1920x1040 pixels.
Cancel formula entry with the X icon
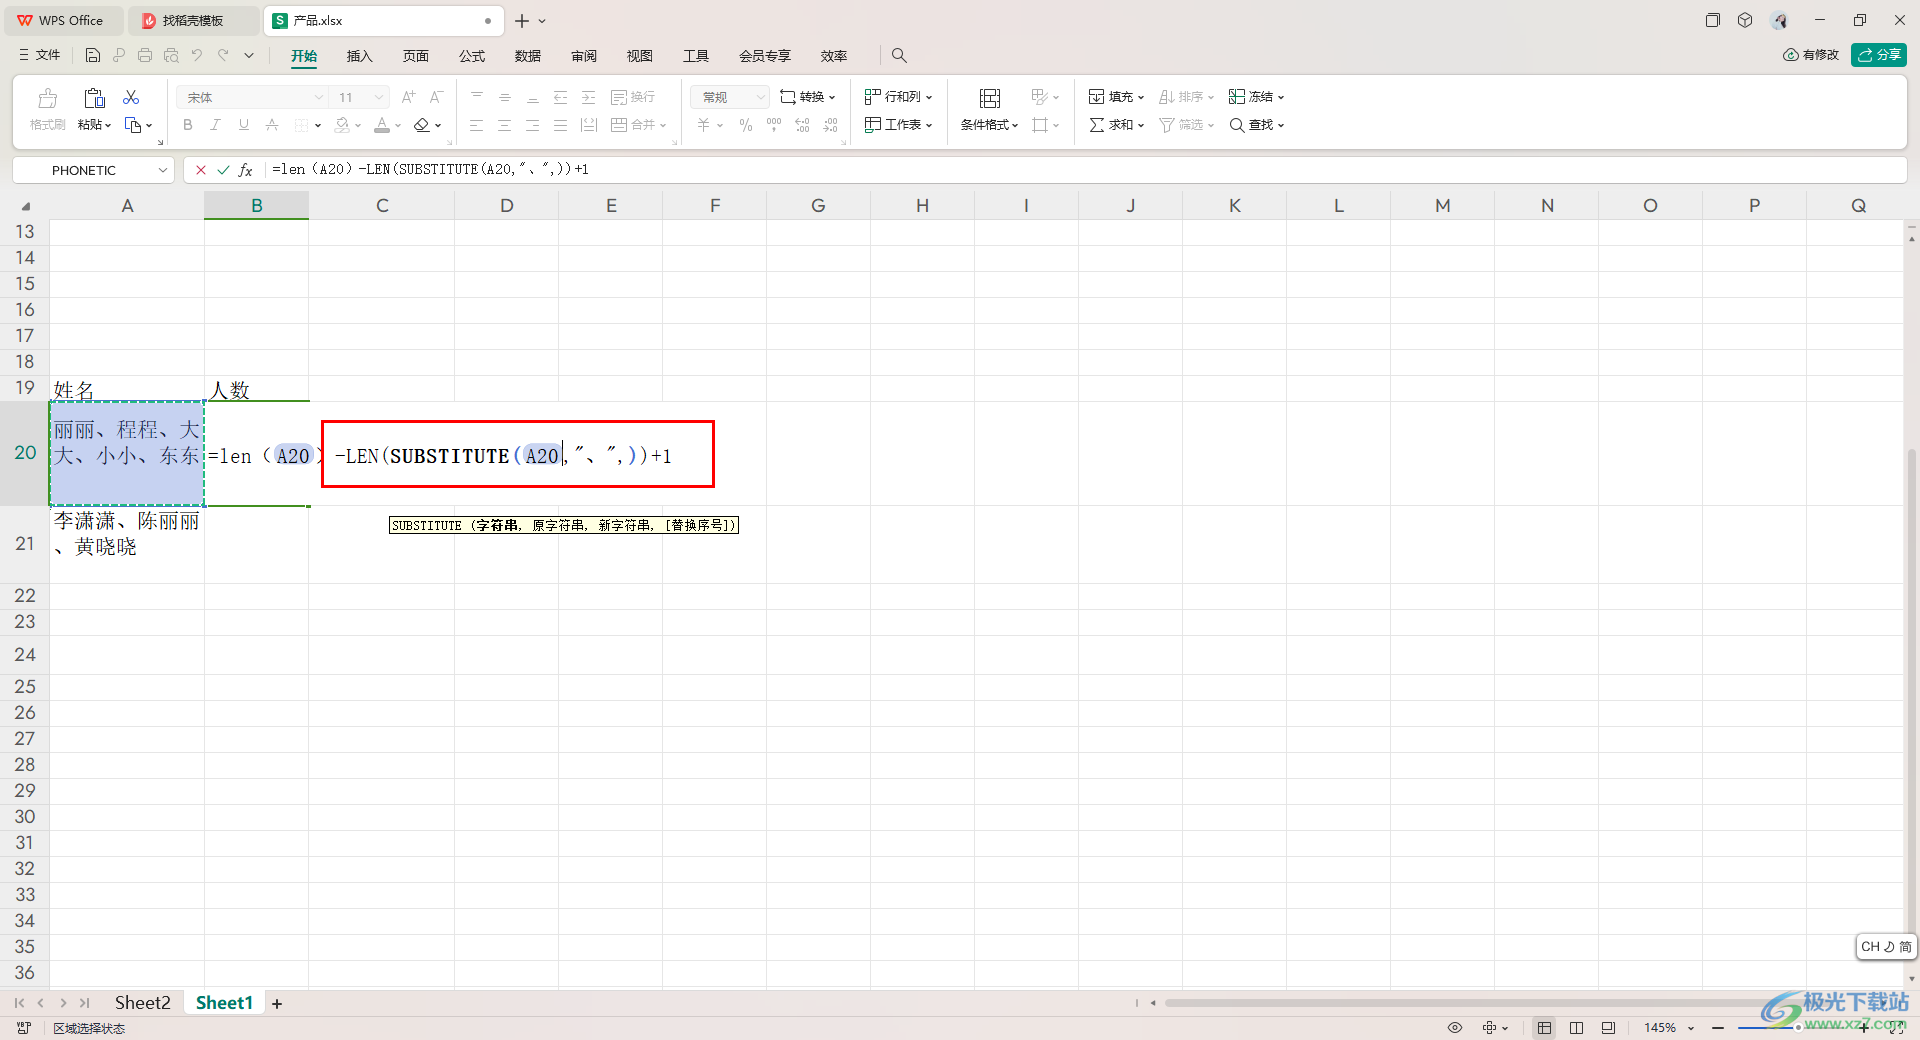click(201, 170)
